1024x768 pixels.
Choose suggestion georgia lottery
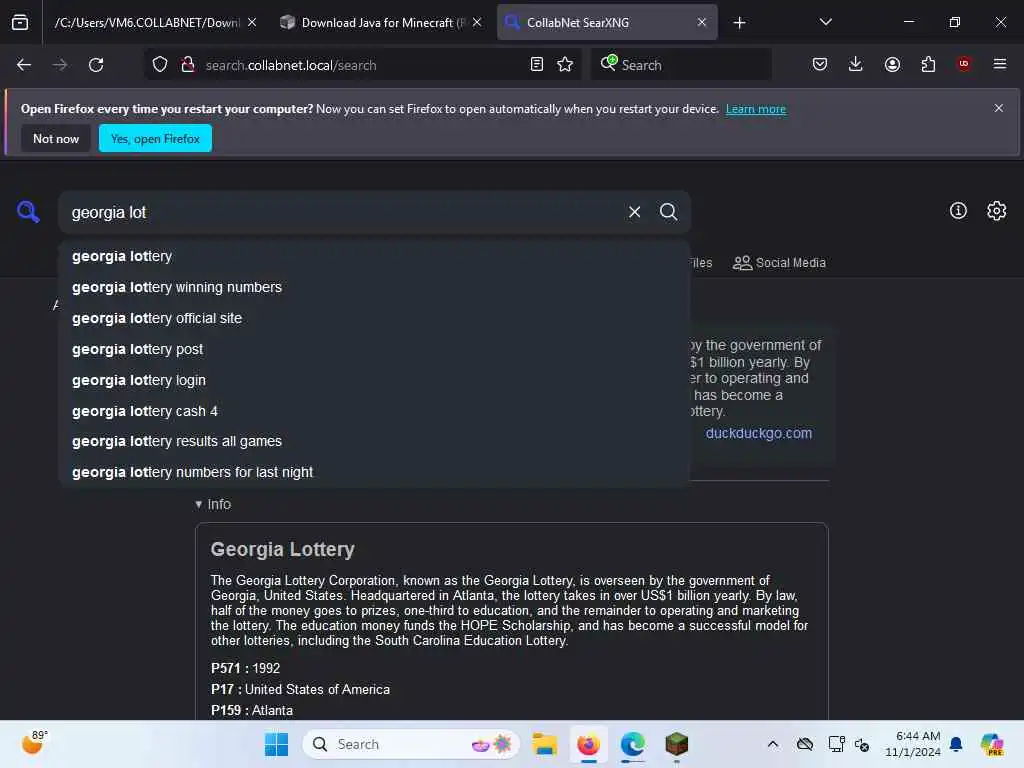tap(374, 256)
